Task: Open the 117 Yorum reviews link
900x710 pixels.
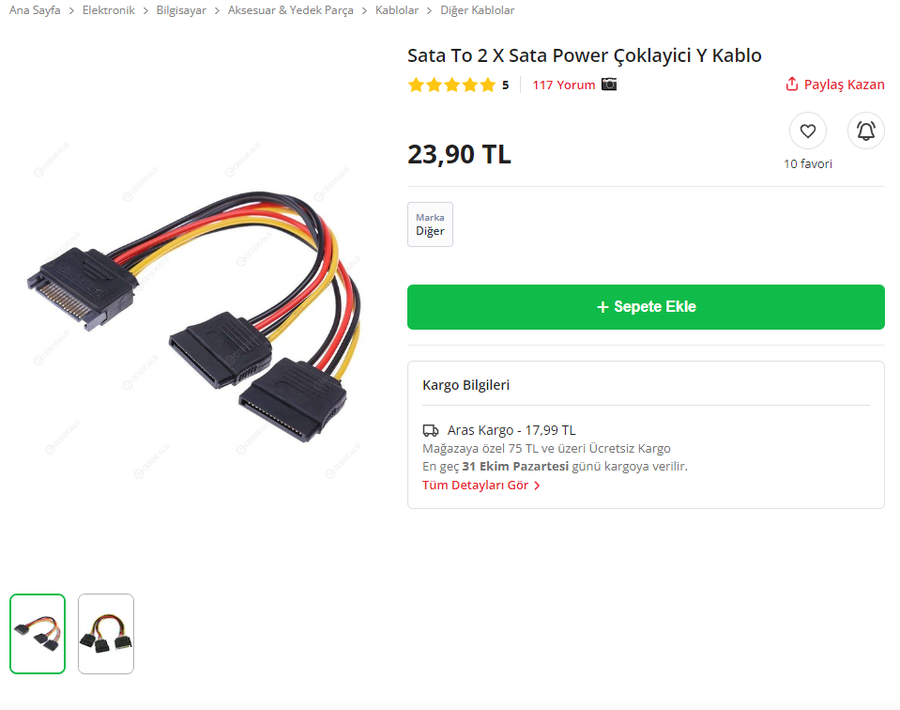Action: coord(564,85)
